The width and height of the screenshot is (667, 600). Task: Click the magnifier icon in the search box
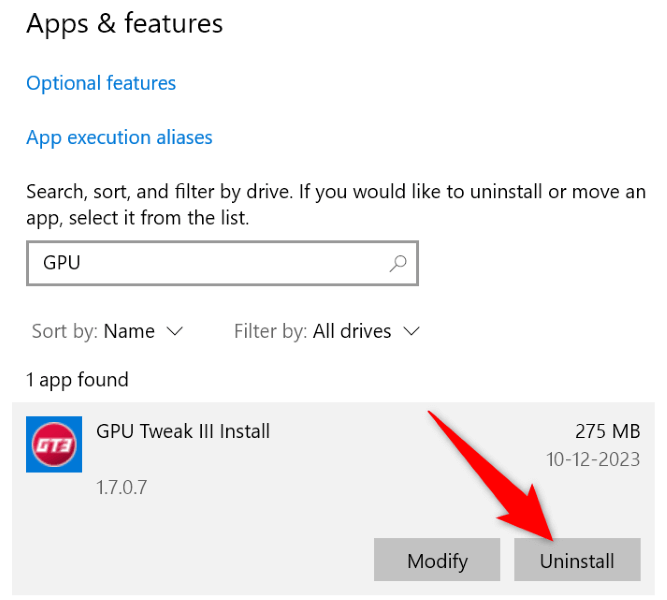point(397,264)
